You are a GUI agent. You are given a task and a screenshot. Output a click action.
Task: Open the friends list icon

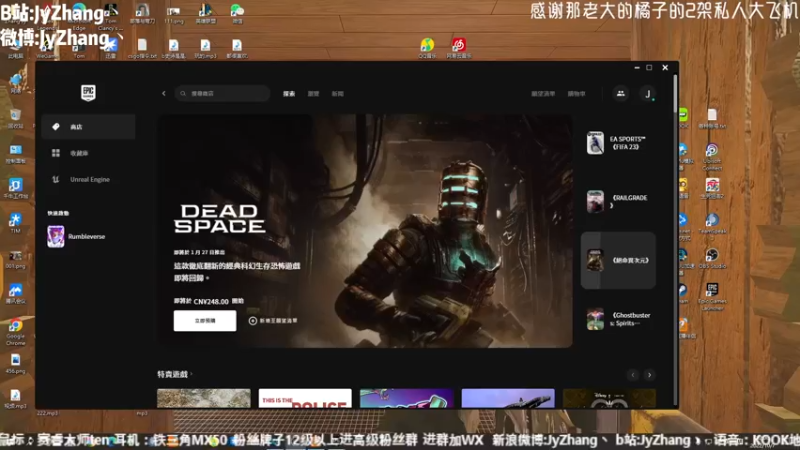(x=621, y=93)
